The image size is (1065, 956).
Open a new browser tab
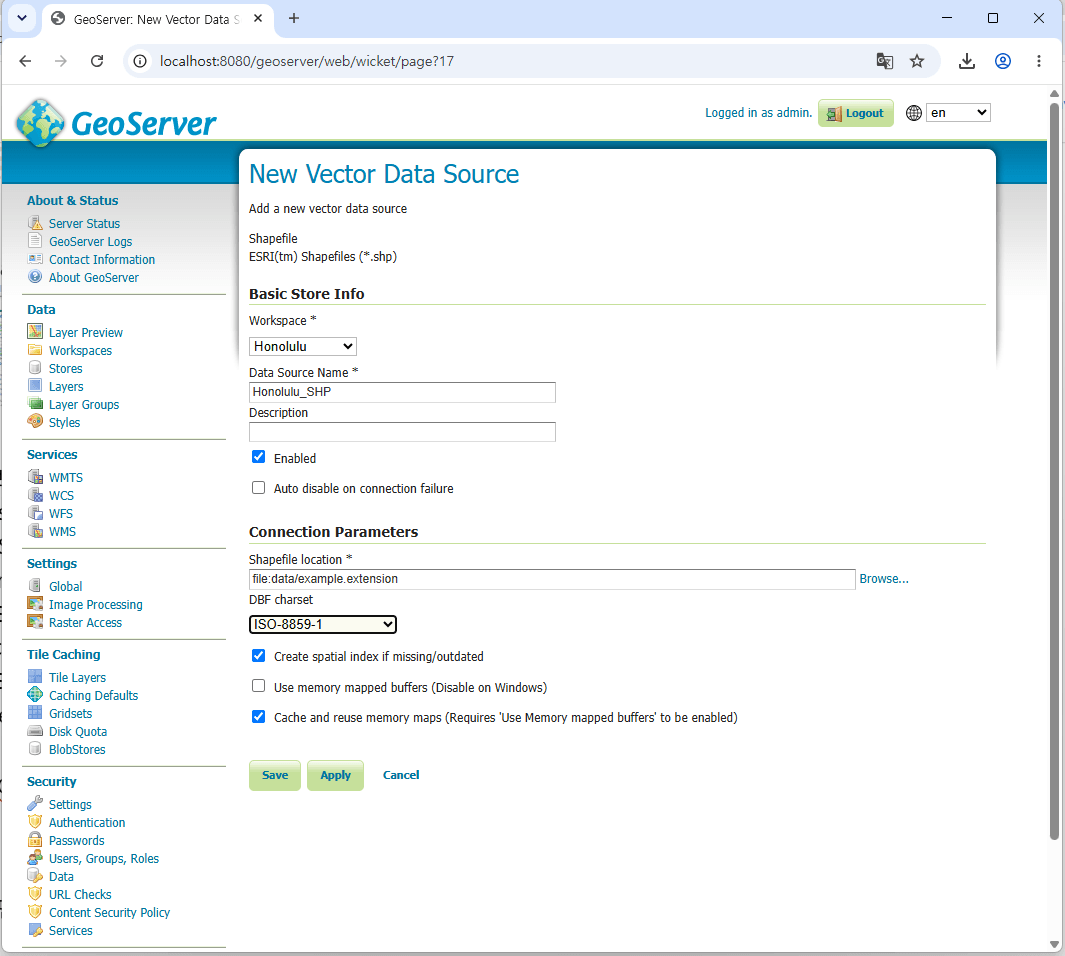(x=294, y=18)
